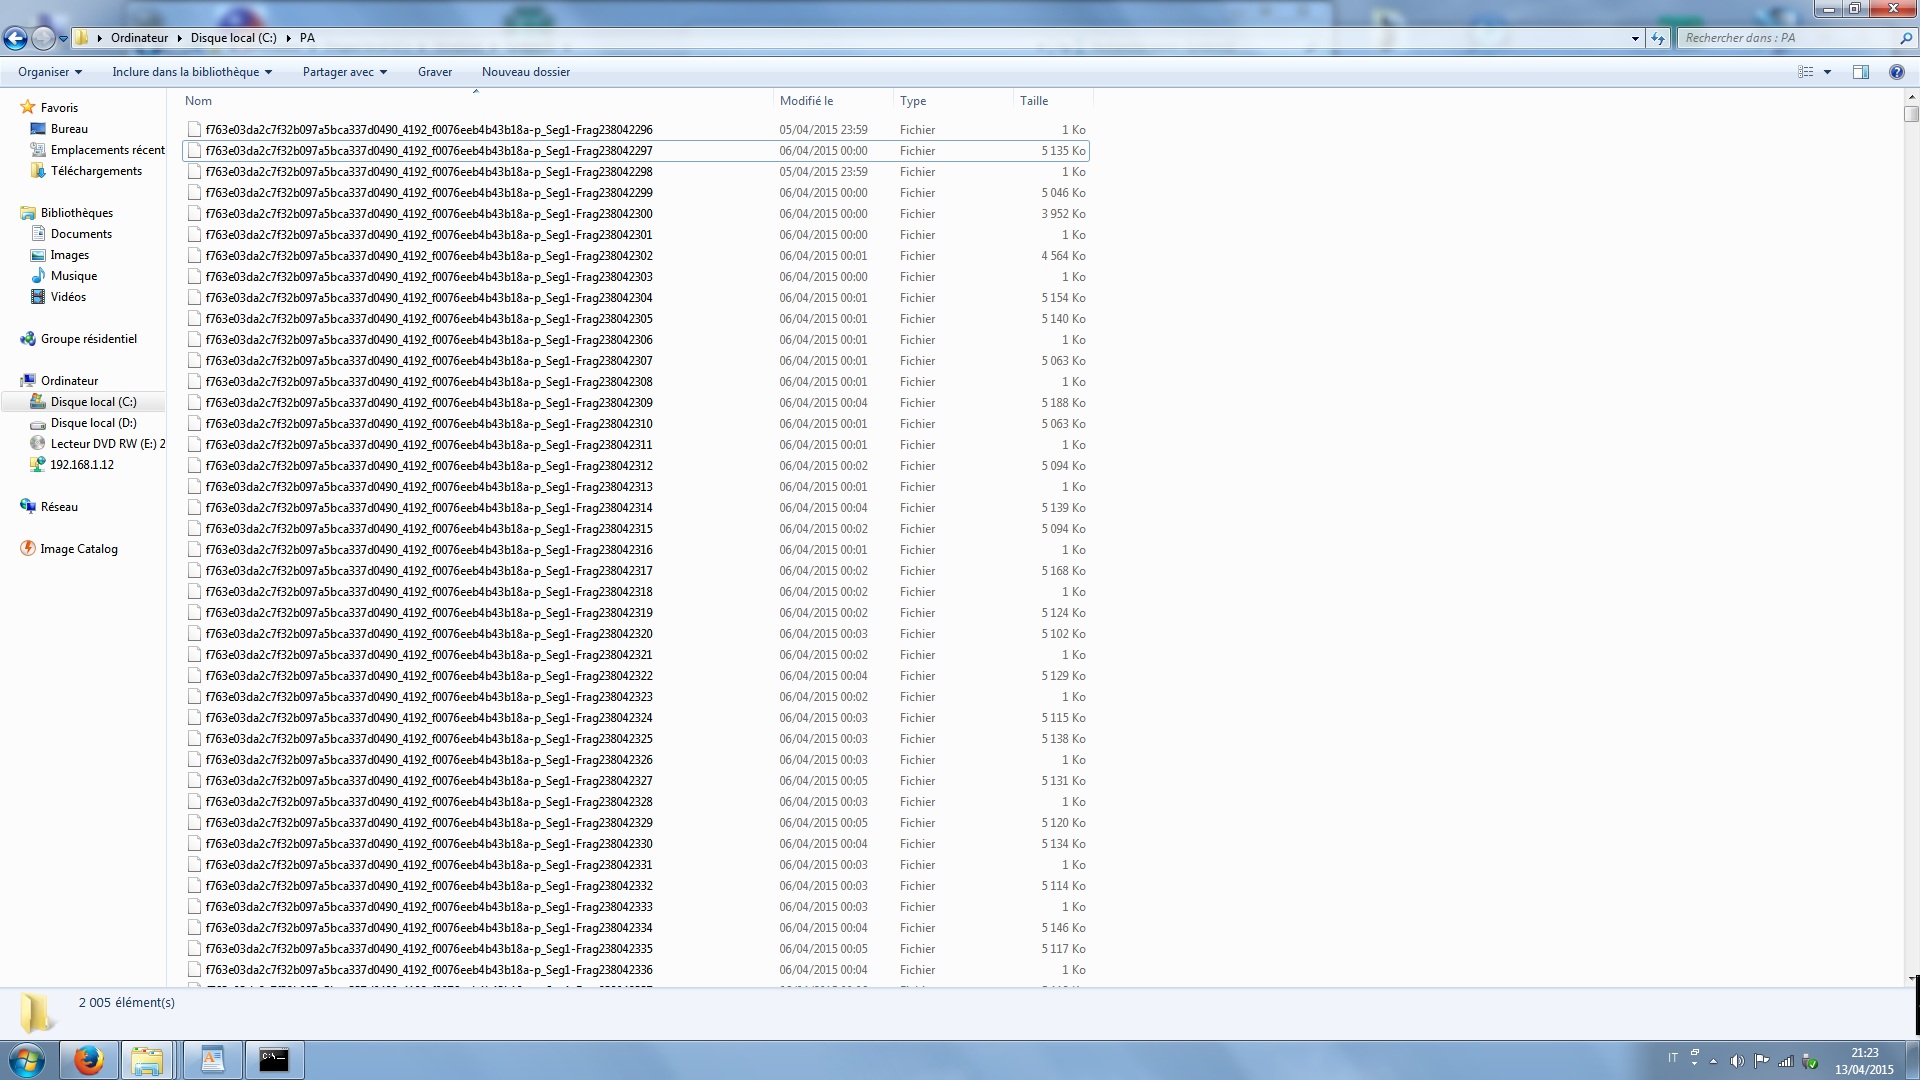Click the refresh button beside address bar
The image size is (1920, 1080).
[x=1658, y=38]
